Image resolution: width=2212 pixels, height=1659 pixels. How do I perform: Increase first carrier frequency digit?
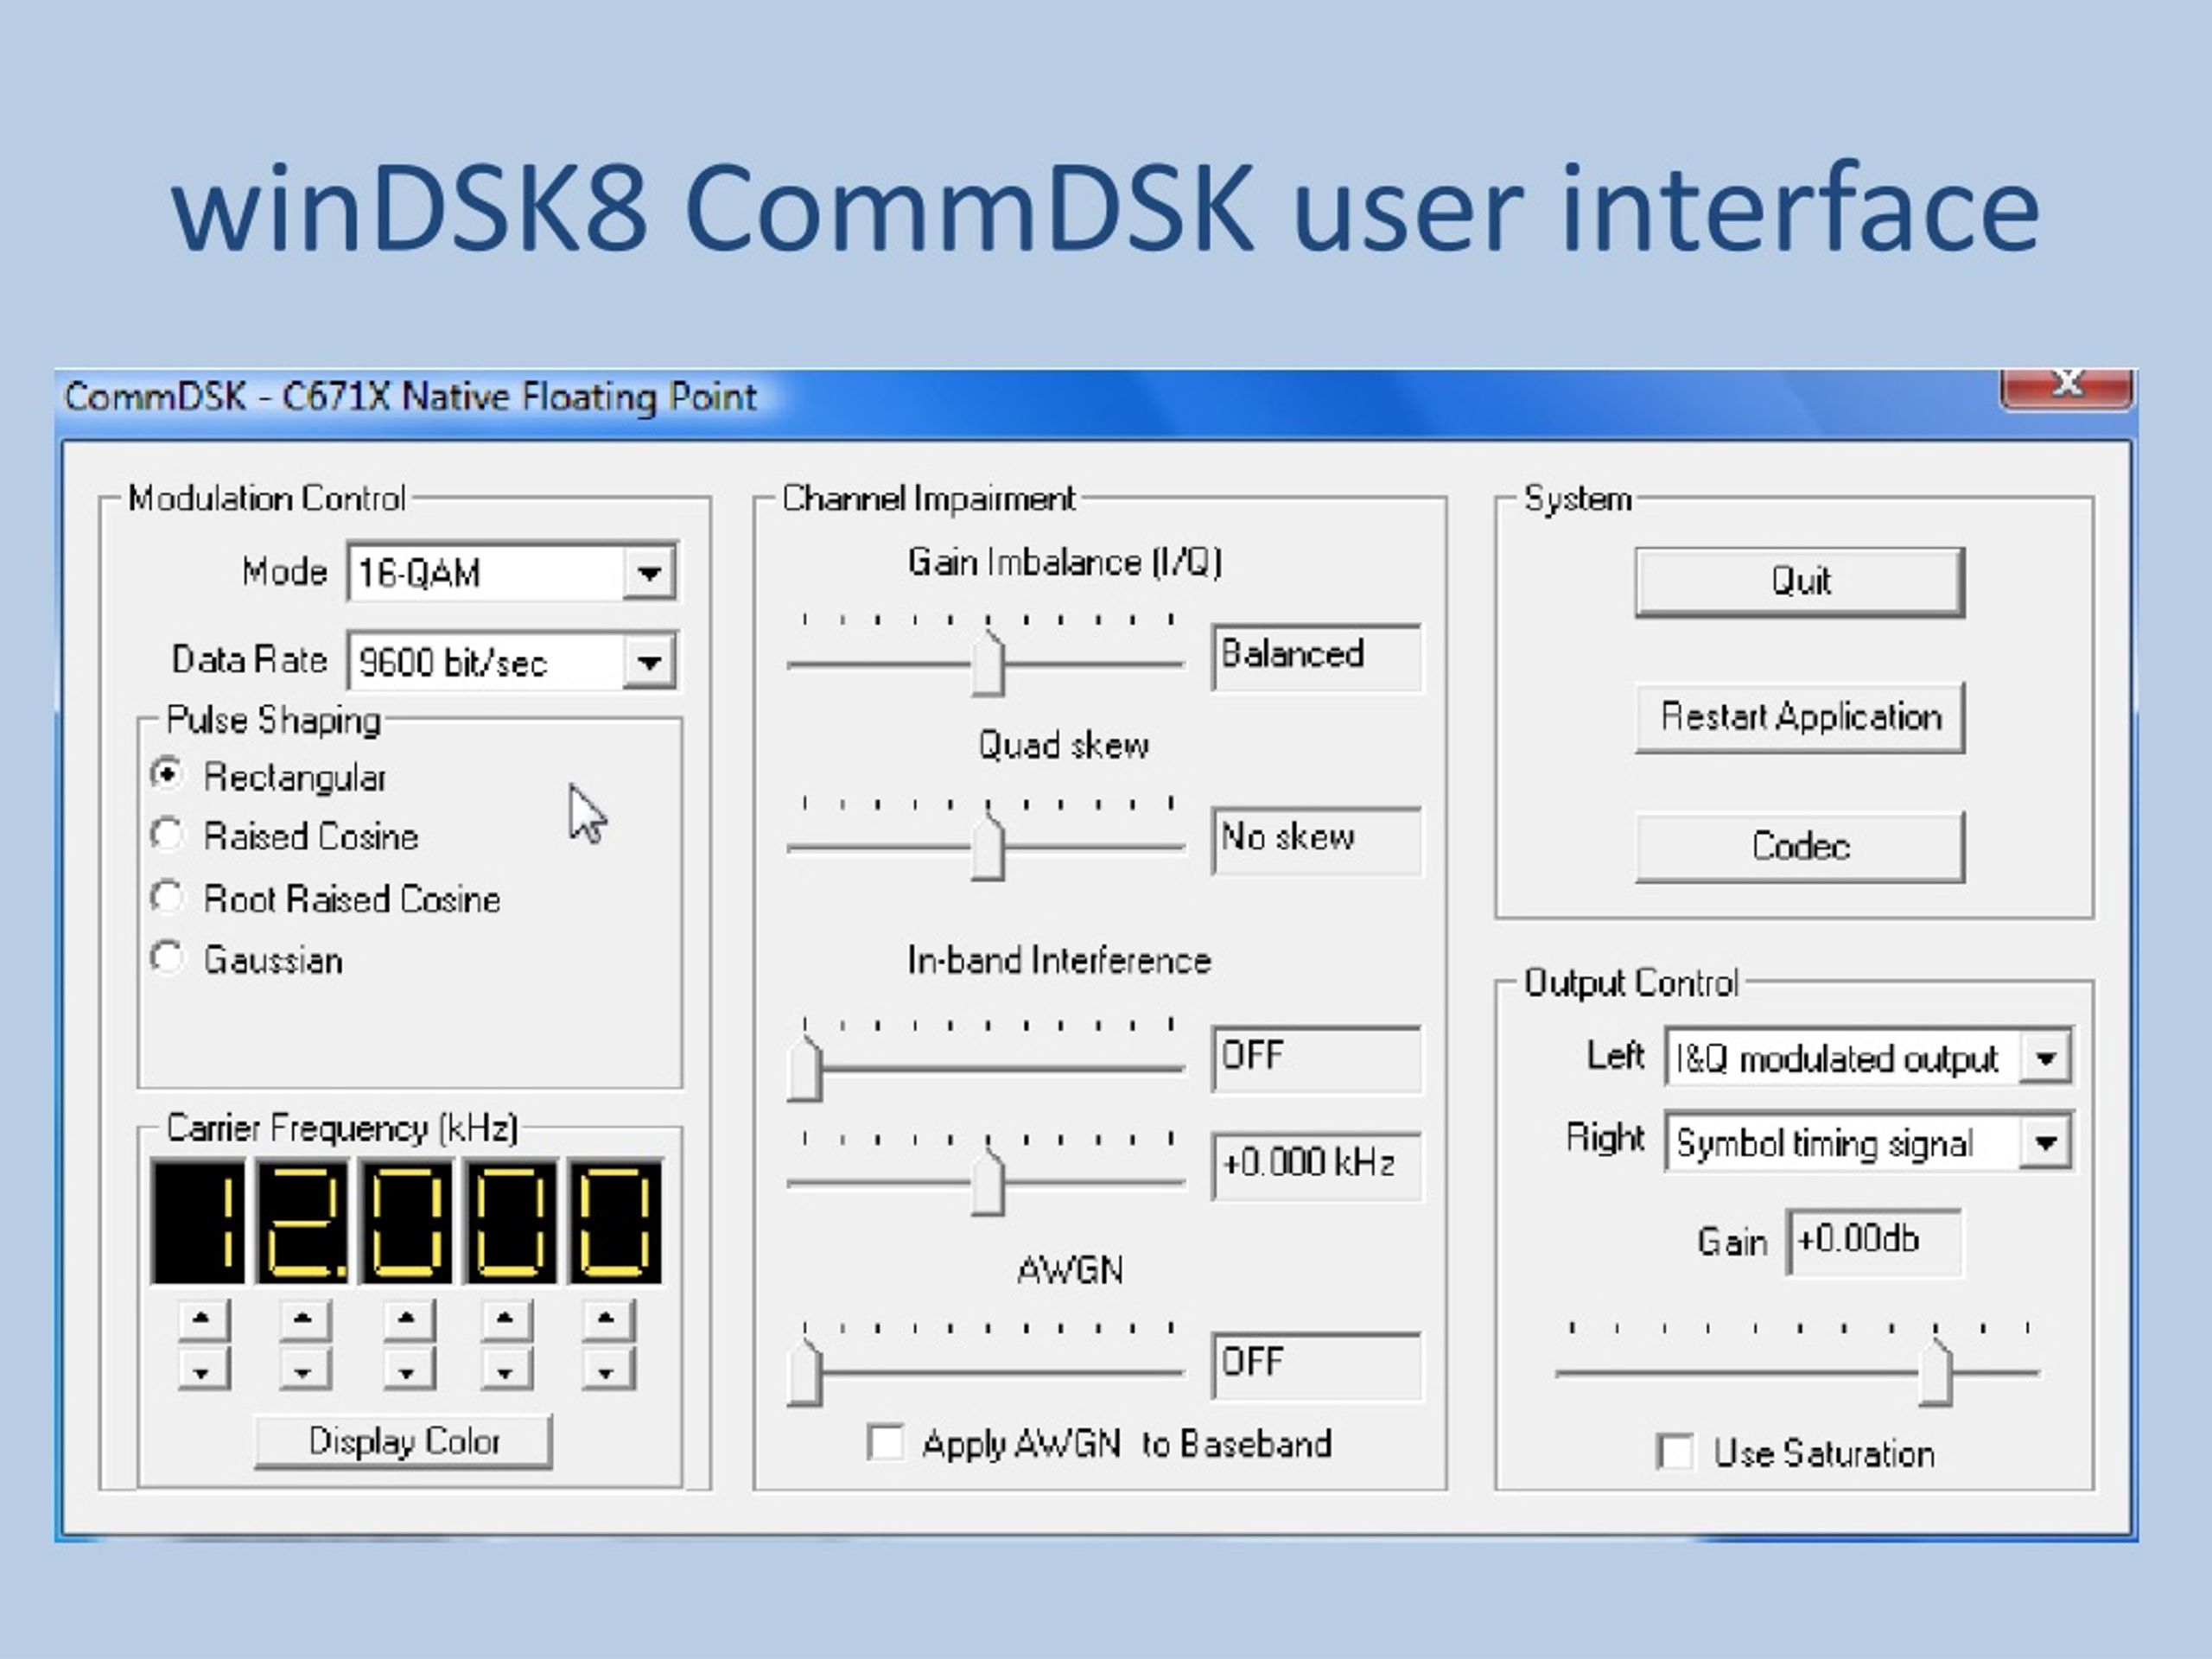tap(203, 1320)
